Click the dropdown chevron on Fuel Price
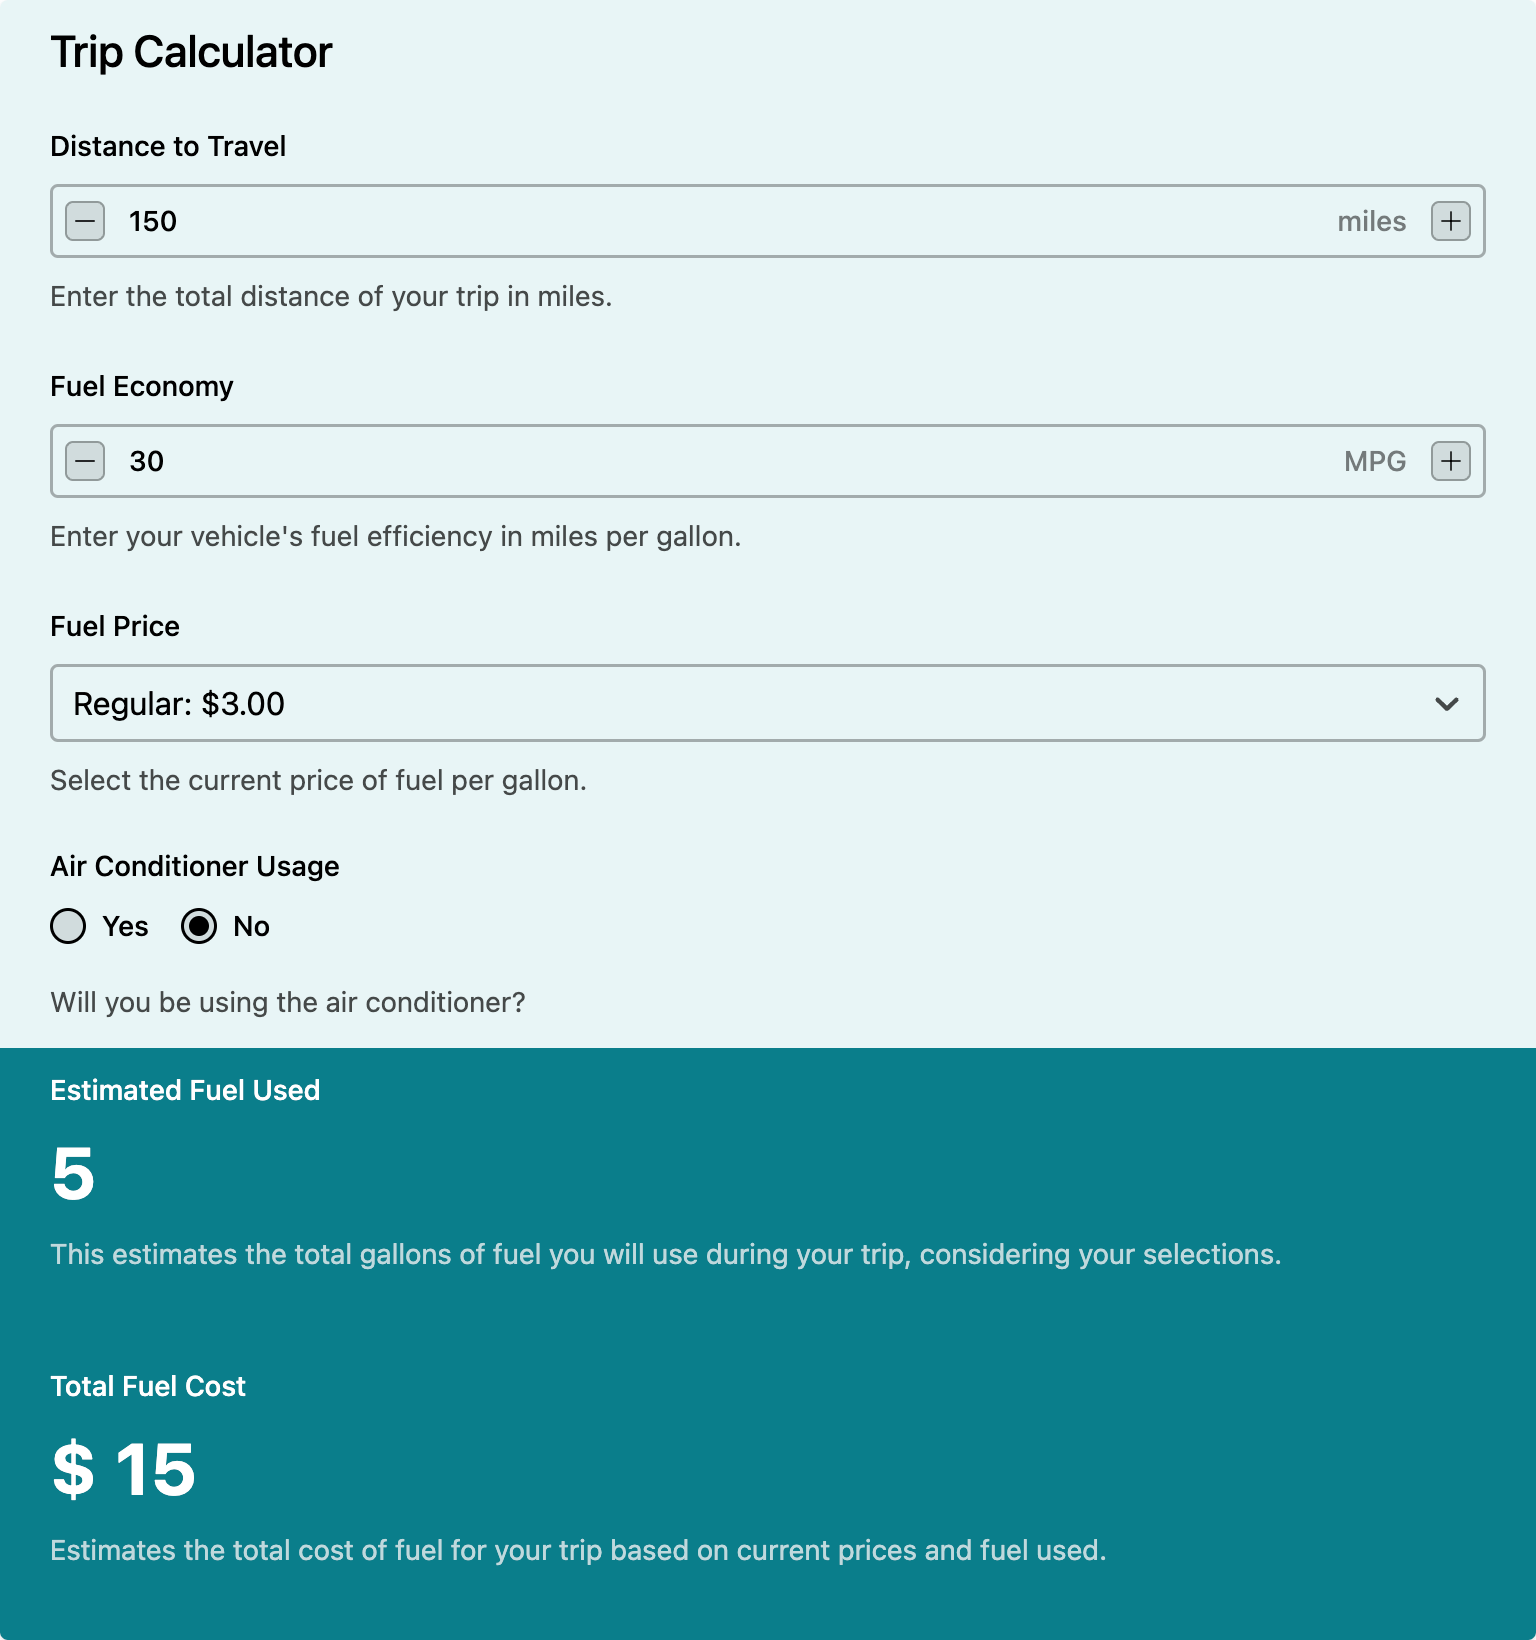1536x1640 pixels. [x=1447, y=704]
